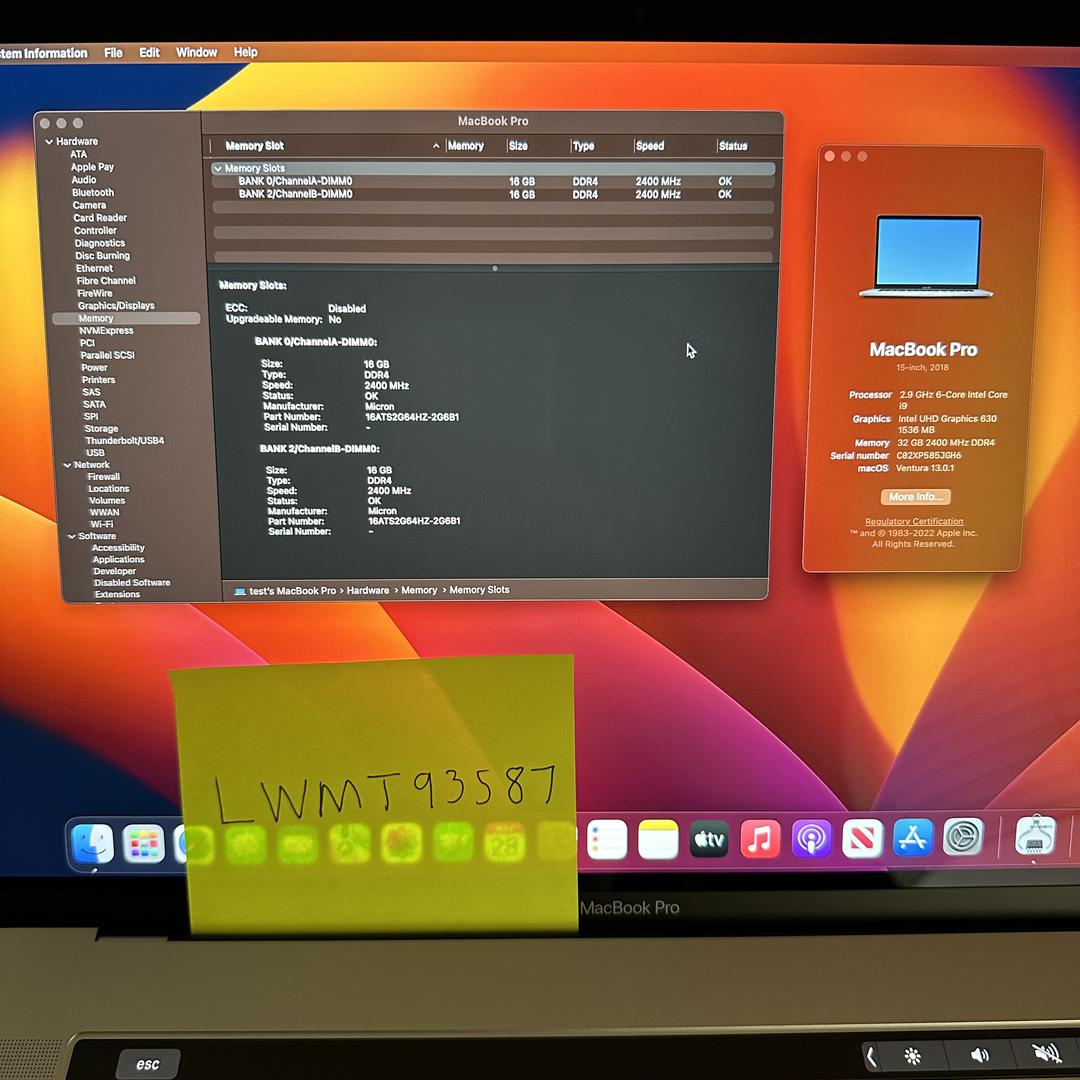Select Ethernet in the sidebar
1080x1080 pixels.
[94, 269]
